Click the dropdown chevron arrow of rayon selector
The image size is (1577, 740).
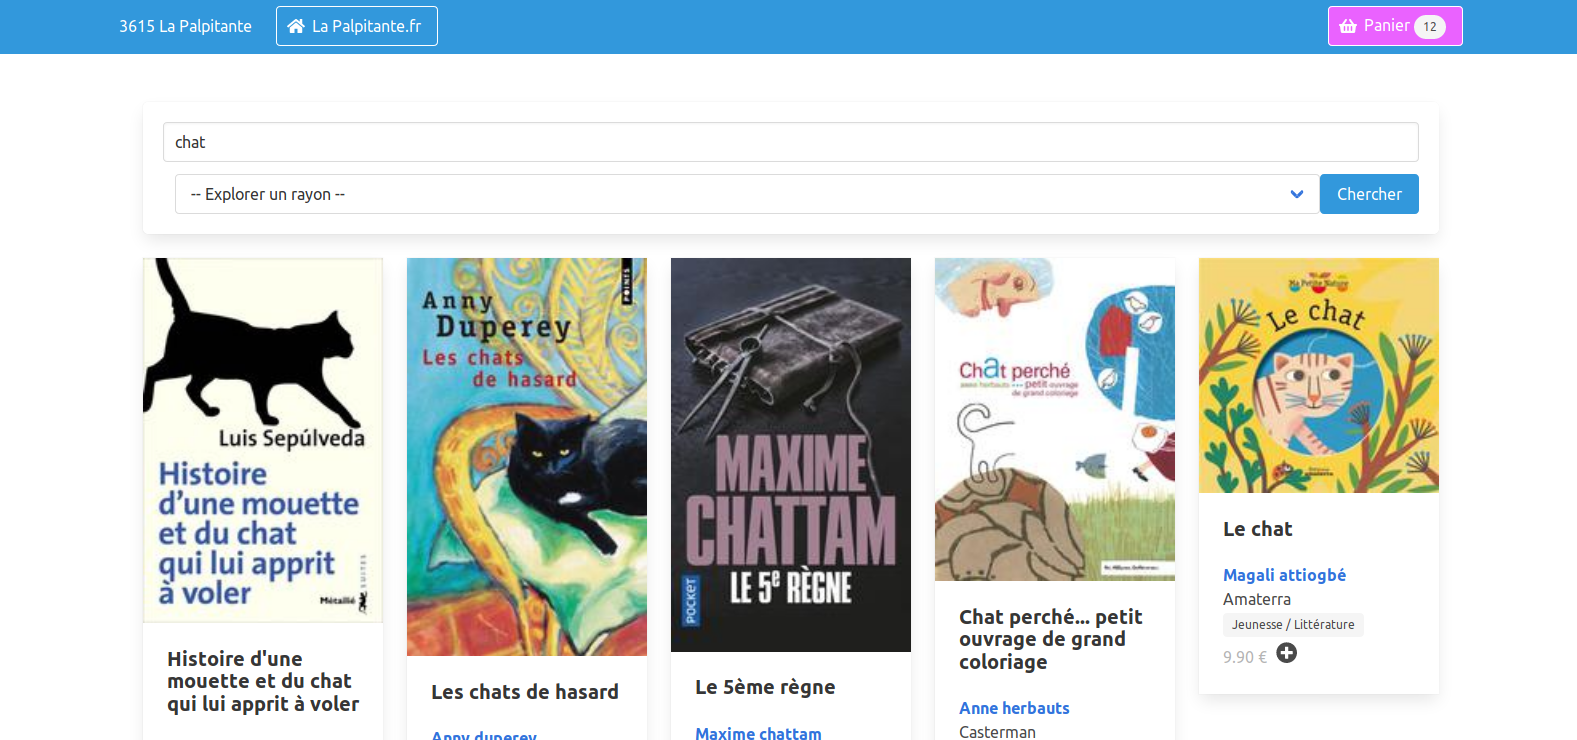pyautogui.click(x=1297, y=194)
